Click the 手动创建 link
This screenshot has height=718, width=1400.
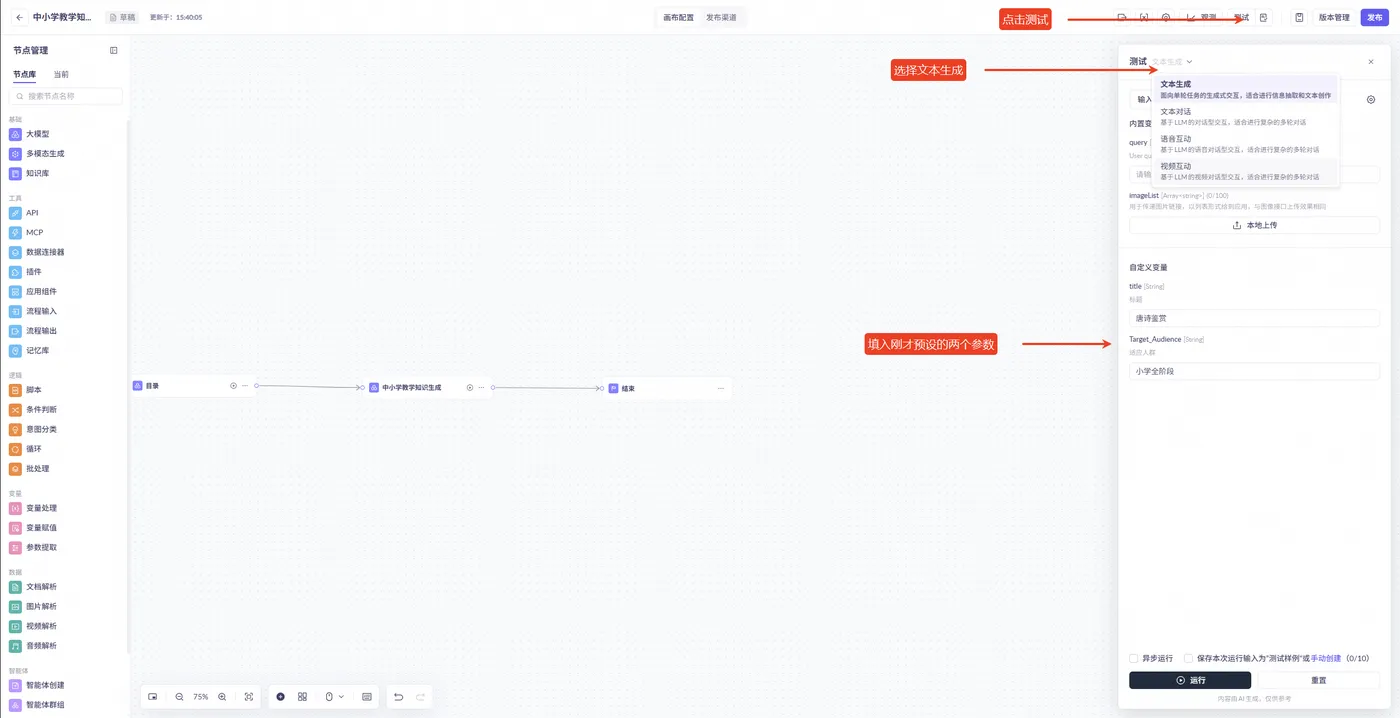coord(1325,658)
